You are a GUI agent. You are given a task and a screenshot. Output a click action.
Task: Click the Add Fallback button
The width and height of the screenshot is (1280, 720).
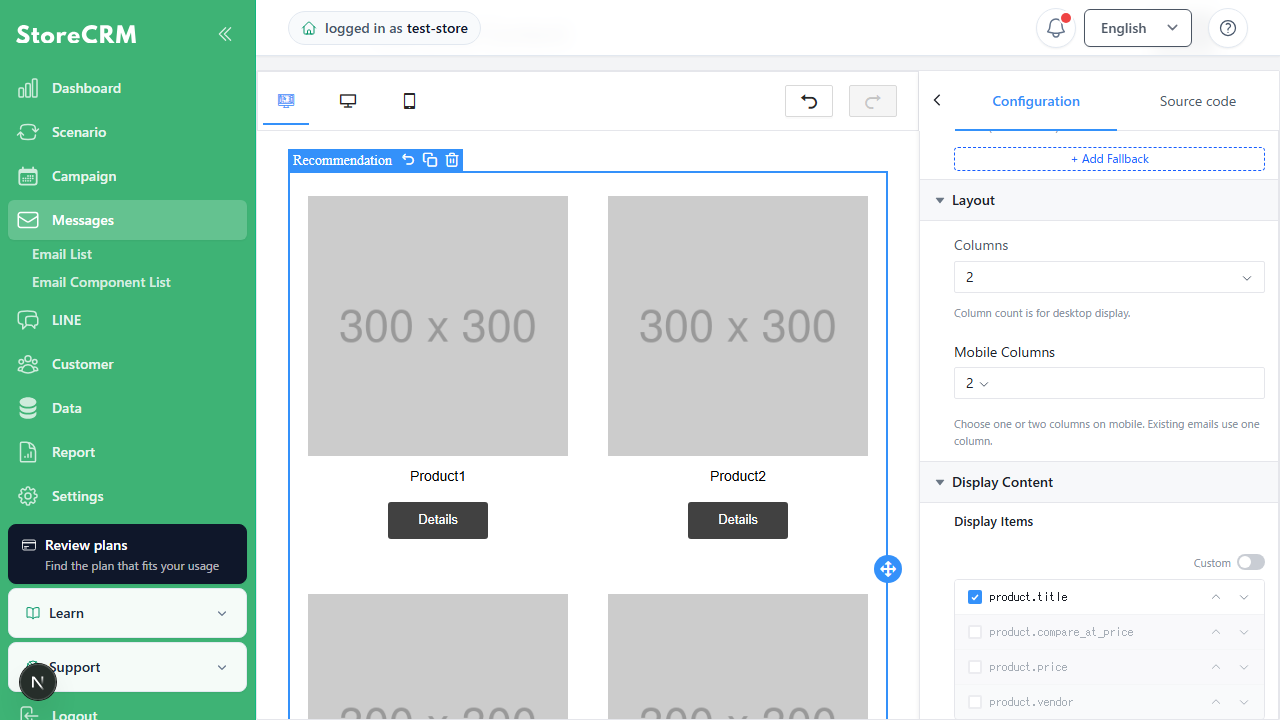click(1109, 159)
